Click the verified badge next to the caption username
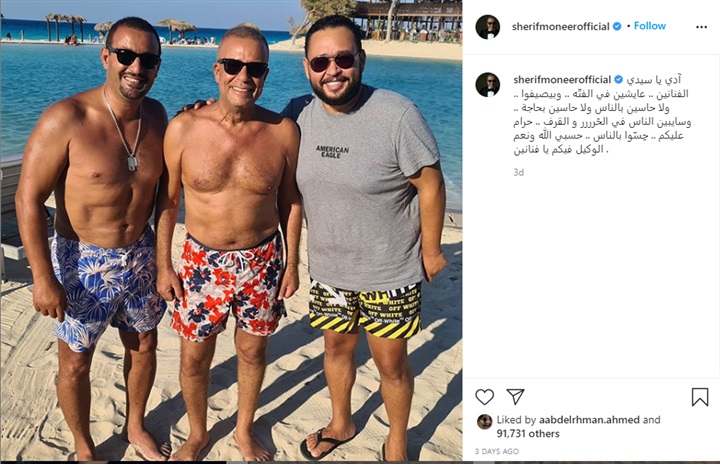The height and width of the screenshot is (464, 720). [x=619, y=79]
